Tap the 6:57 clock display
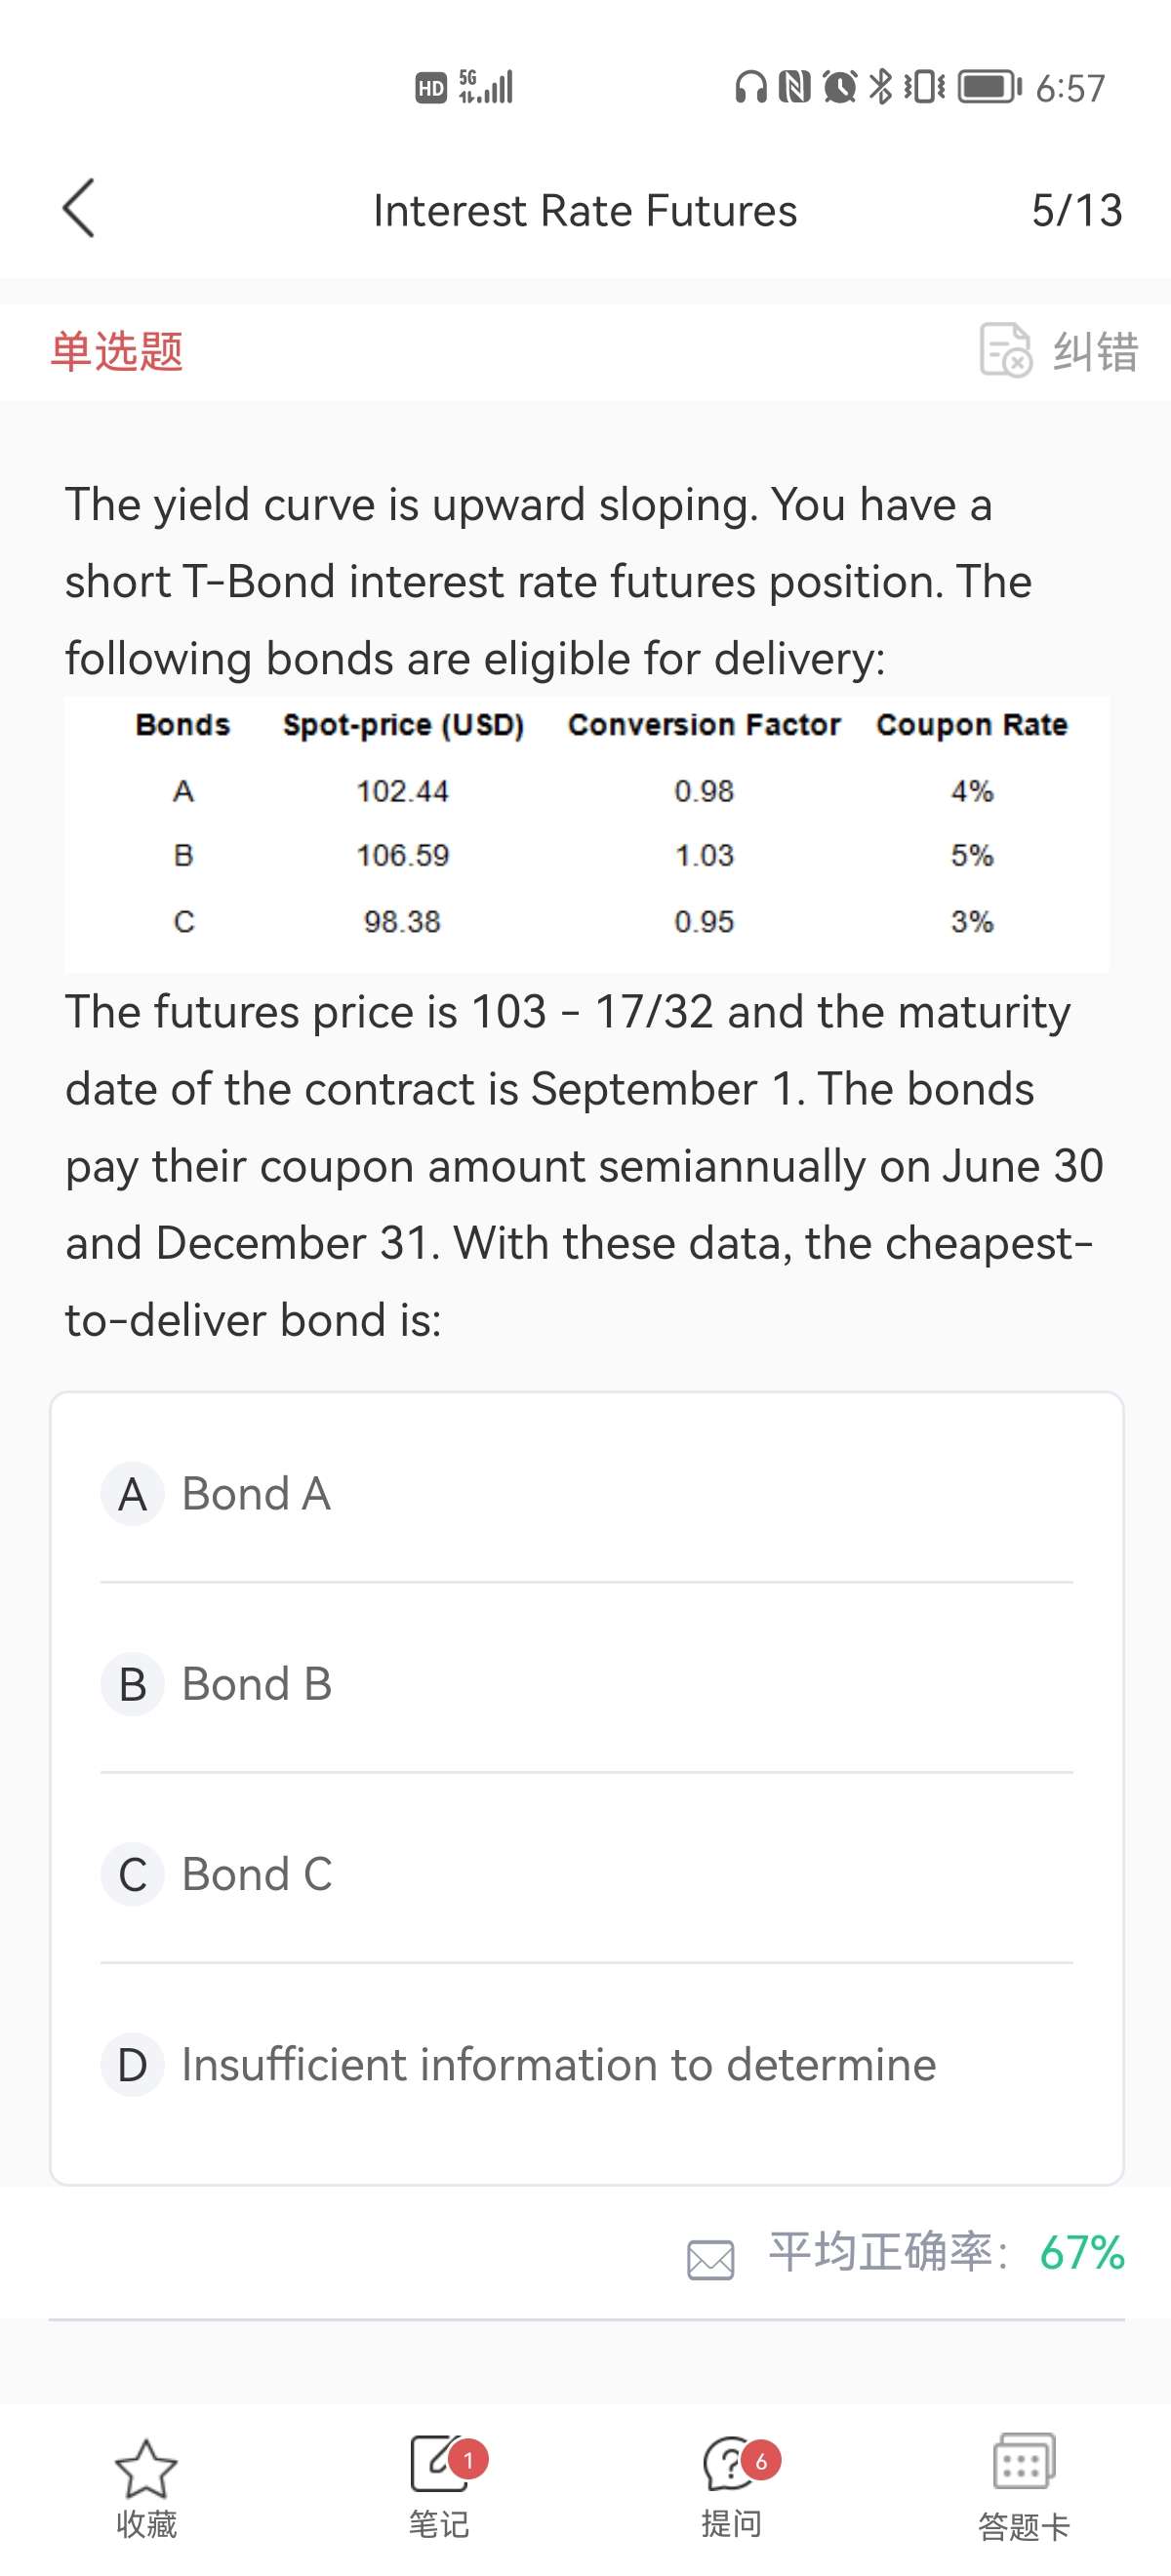 click(1070, 88)
